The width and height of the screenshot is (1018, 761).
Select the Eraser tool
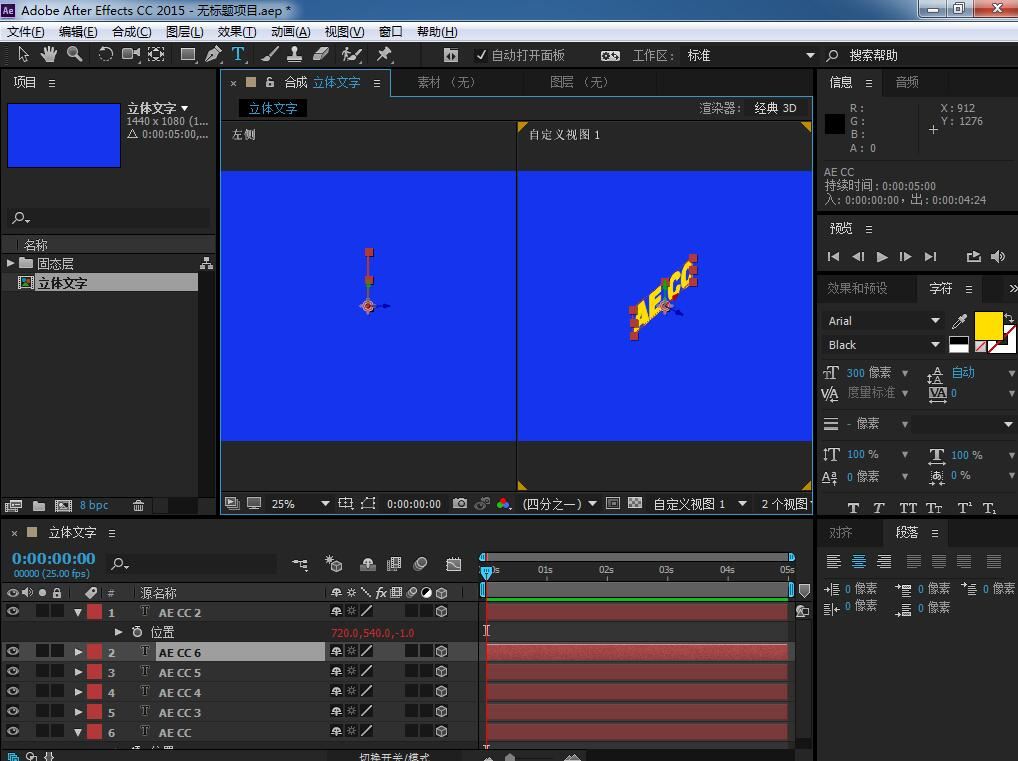click(321, 55)
